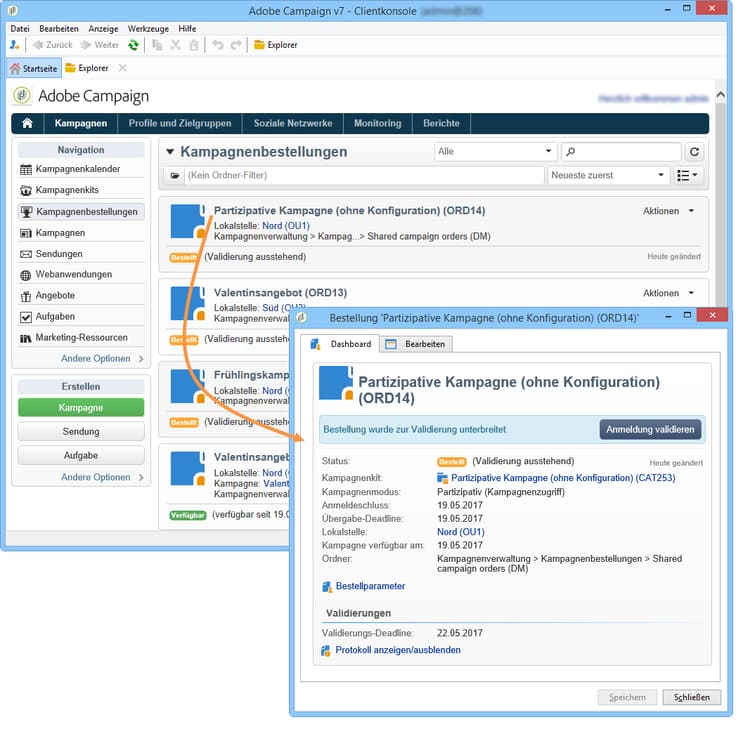
Task: Open Aktionen dropdown for ORD14 order
Action: click(668, 211)
